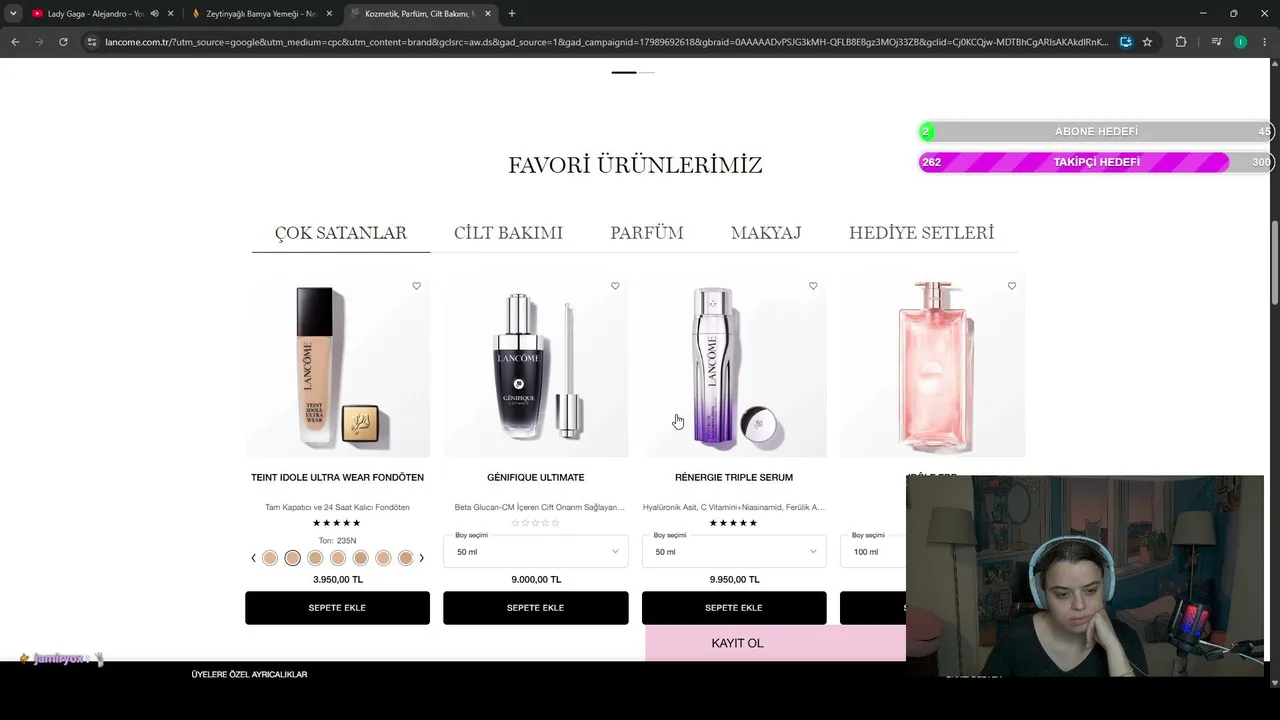This screenshot has width=1280, height=720.
Task: Open a new browser tab
Action: (x=512, y=14)
